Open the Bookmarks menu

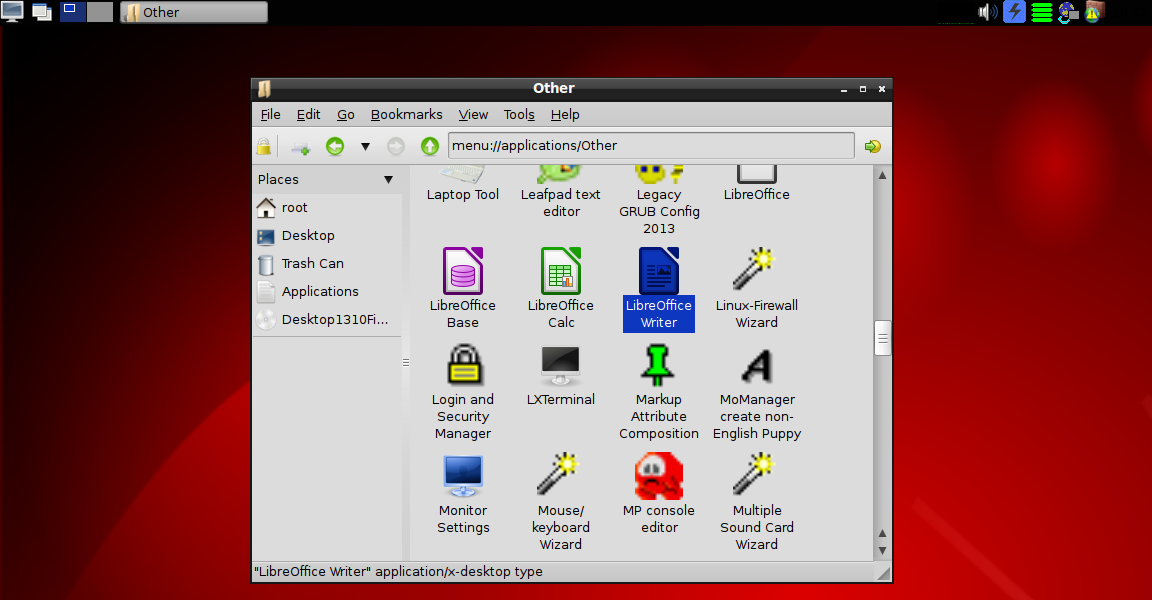[406, 115]
